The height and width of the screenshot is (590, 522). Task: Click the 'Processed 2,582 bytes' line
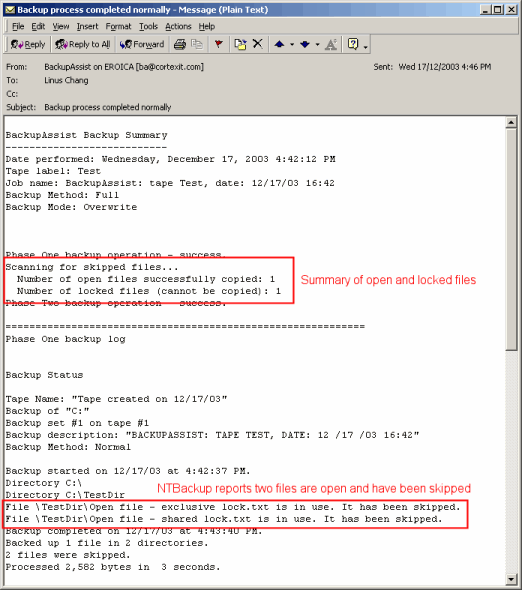coord(113,567)
